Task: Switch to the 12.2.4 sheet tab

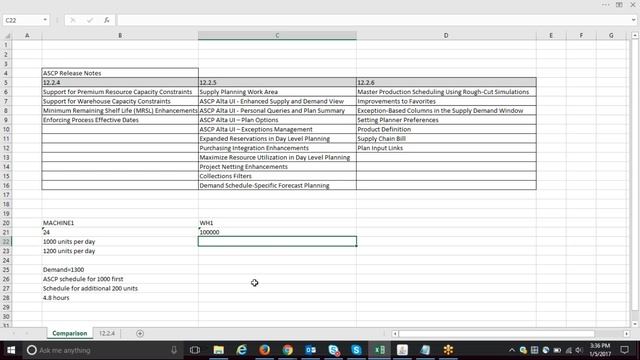Action: [107, 333]
